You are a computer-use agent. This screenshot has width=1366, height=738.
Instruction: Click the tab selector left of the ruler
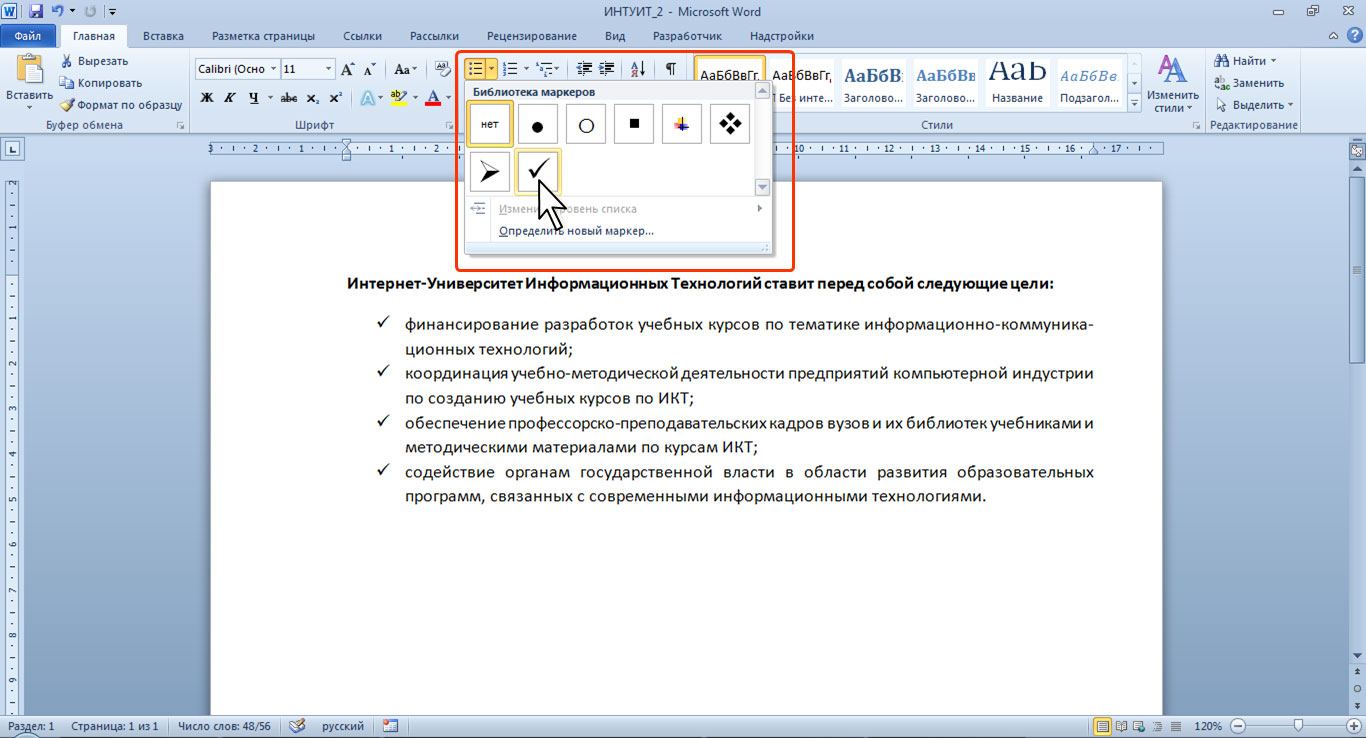point(14,150)
